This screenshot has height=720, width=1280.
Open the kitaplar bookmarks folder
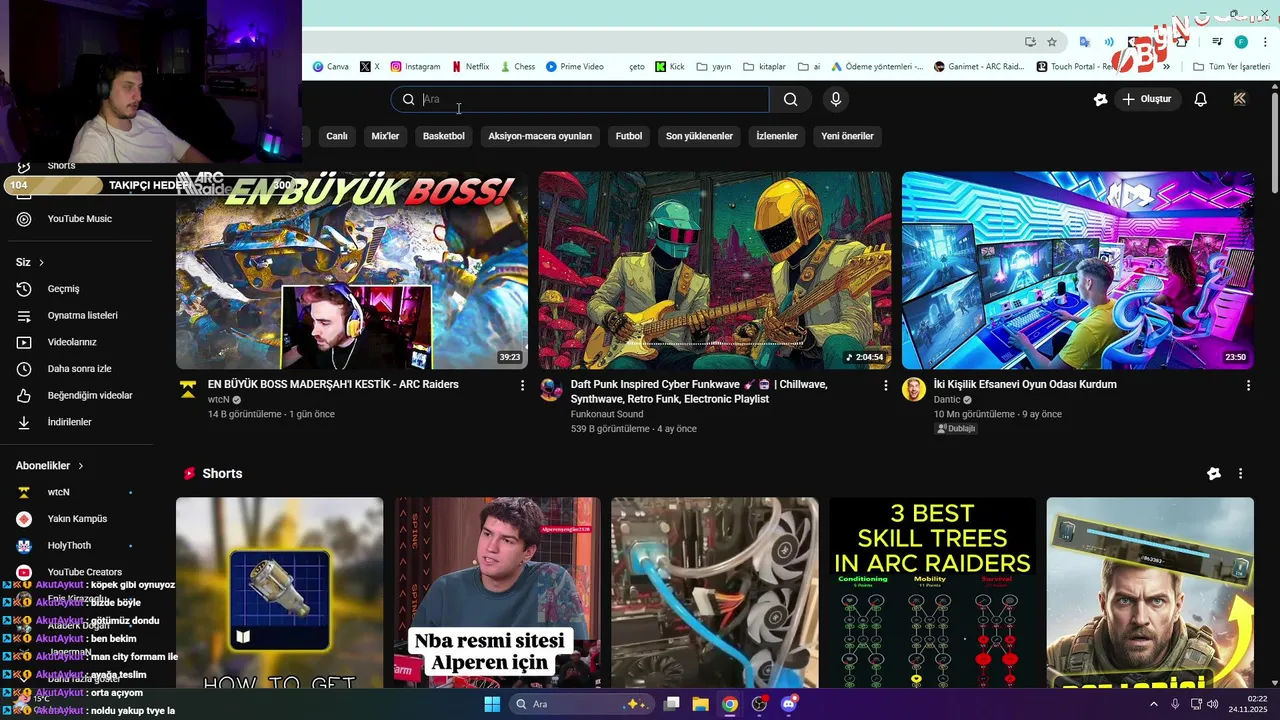click(765, 67)
